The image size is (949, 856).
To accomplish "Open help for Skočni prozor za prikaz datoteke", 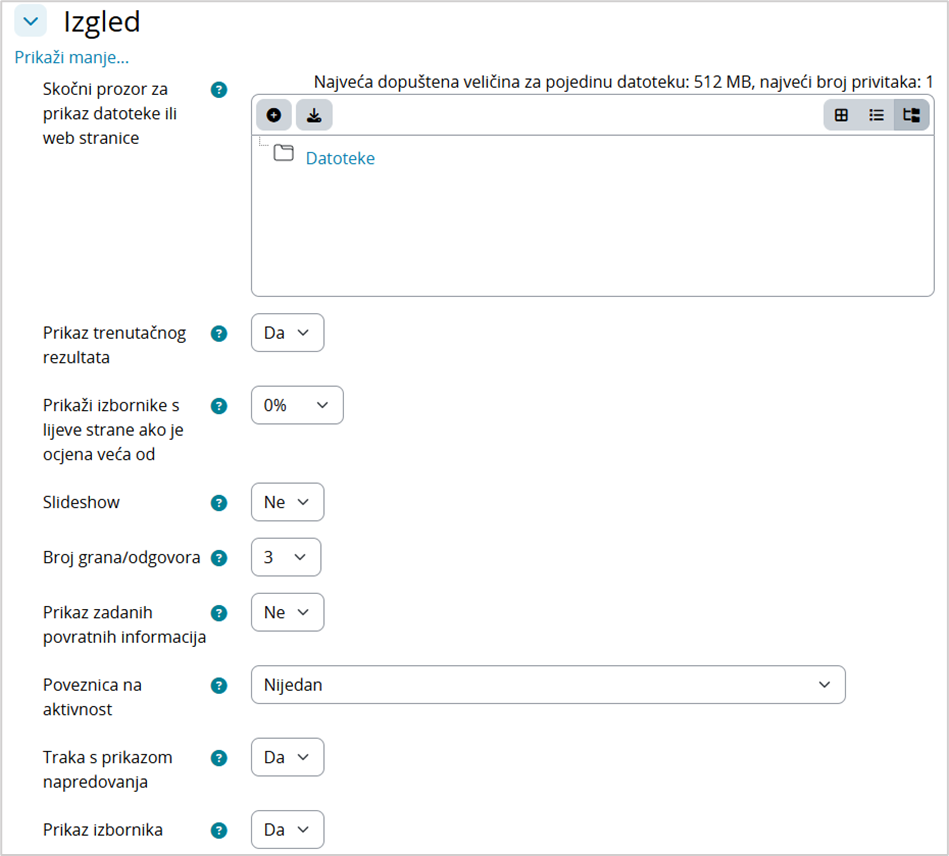I will point(219,90).
